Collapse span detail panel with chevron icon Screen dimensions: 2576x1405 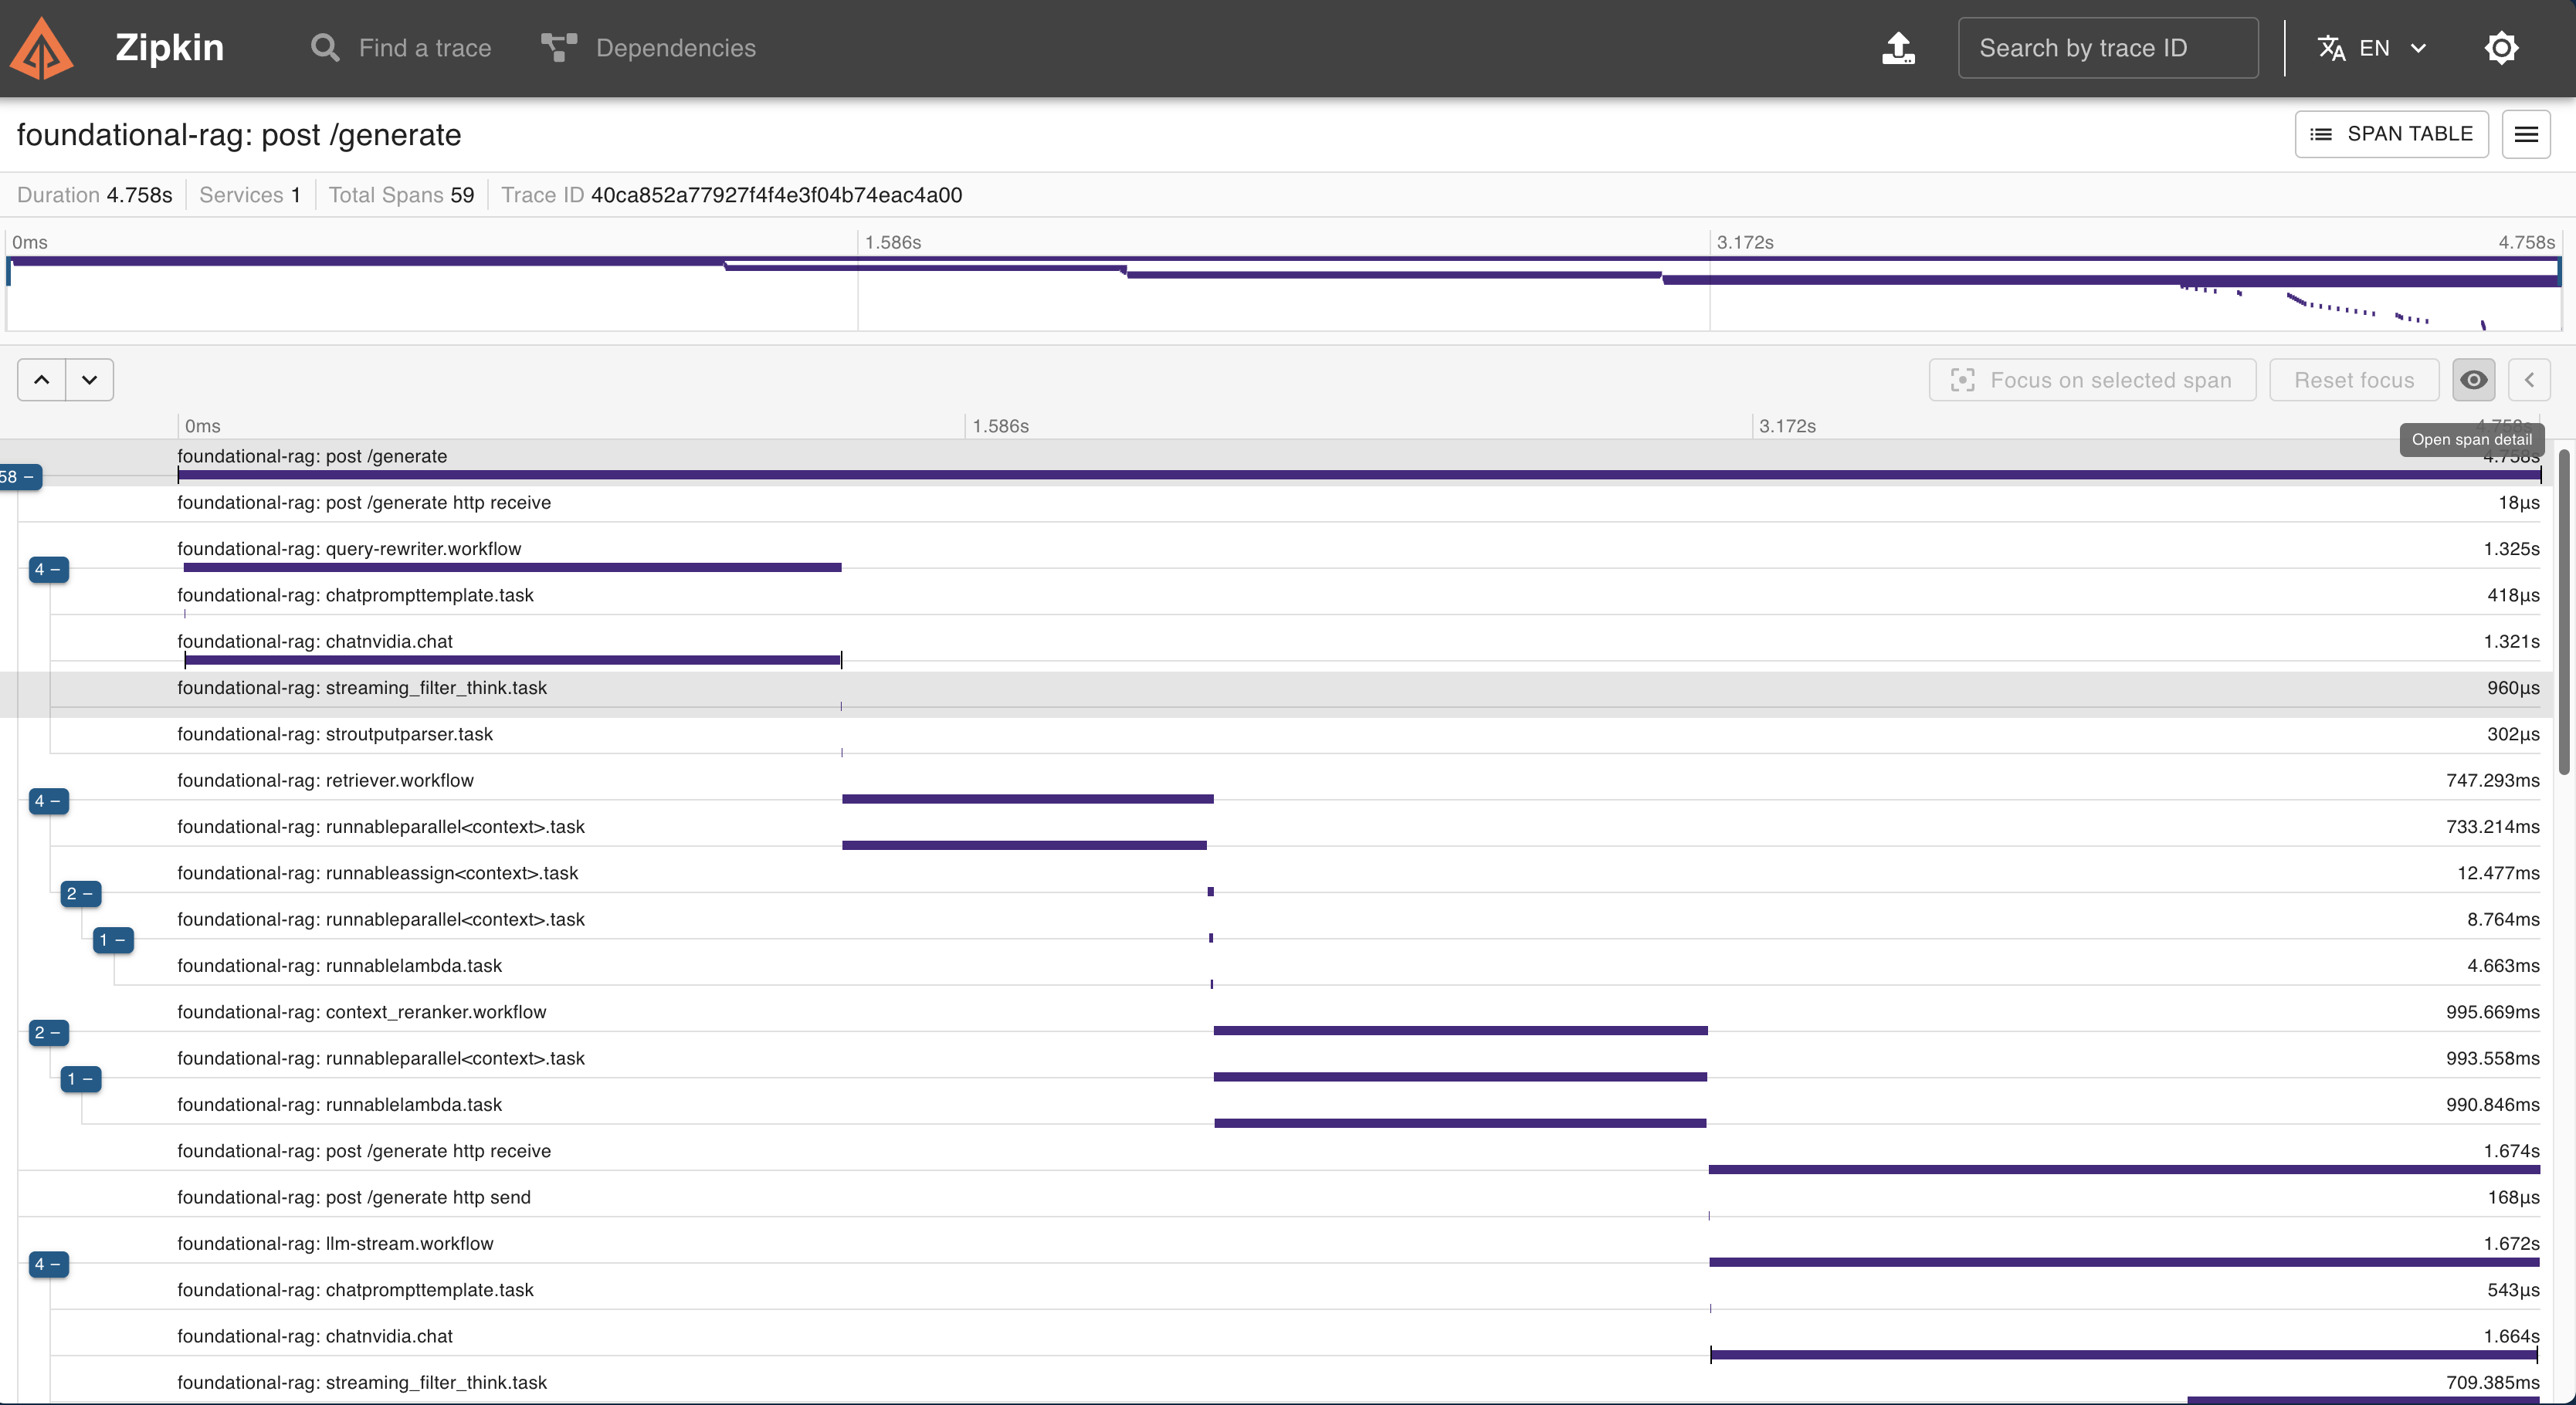[x=2529, y=380]
